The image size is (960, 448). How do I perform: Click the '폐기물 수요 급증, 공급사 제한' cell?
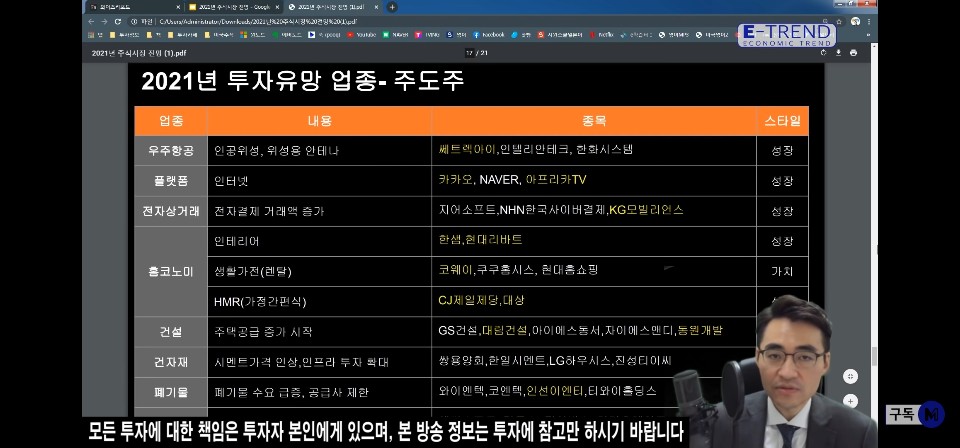tap(320, 392)
